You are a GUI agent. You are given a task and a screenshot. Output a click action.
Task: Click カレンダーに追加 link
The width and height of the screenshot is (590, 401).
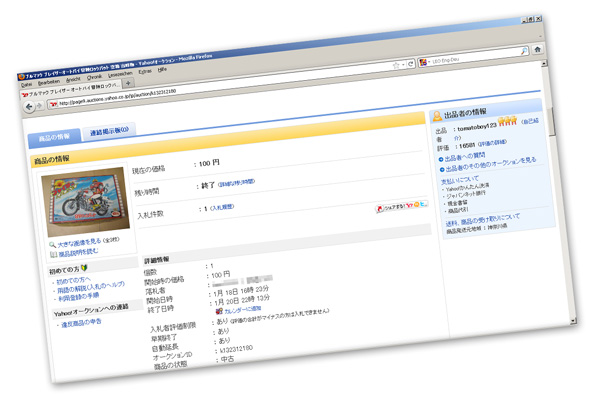(x=243, y=310)
